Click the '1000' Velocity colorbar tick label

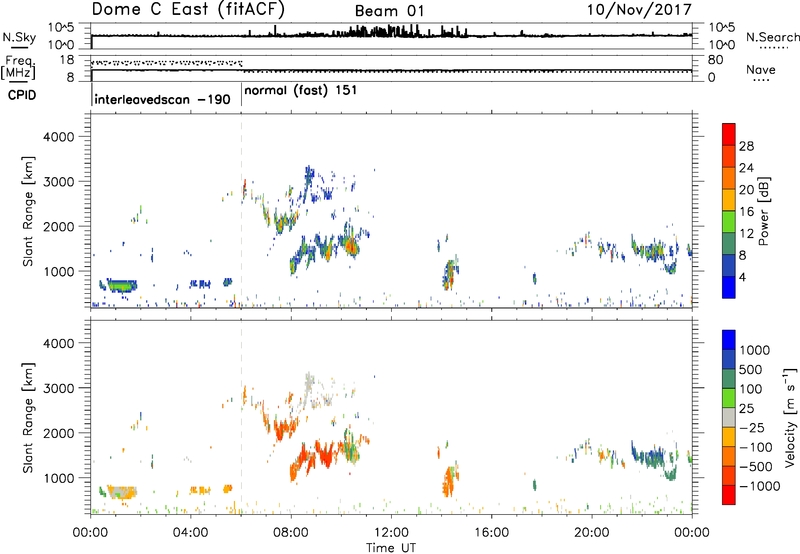[755, 350]
